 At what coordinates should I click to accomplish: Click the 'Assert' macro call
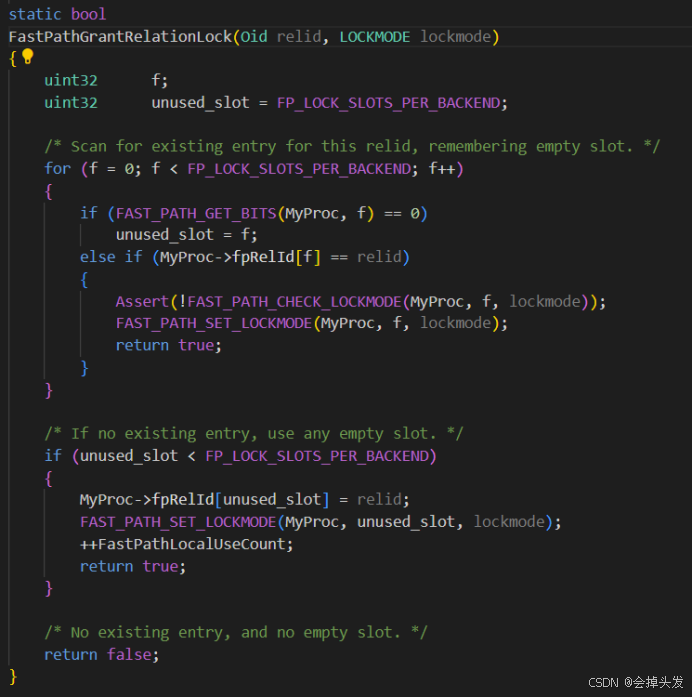point(142,301)
